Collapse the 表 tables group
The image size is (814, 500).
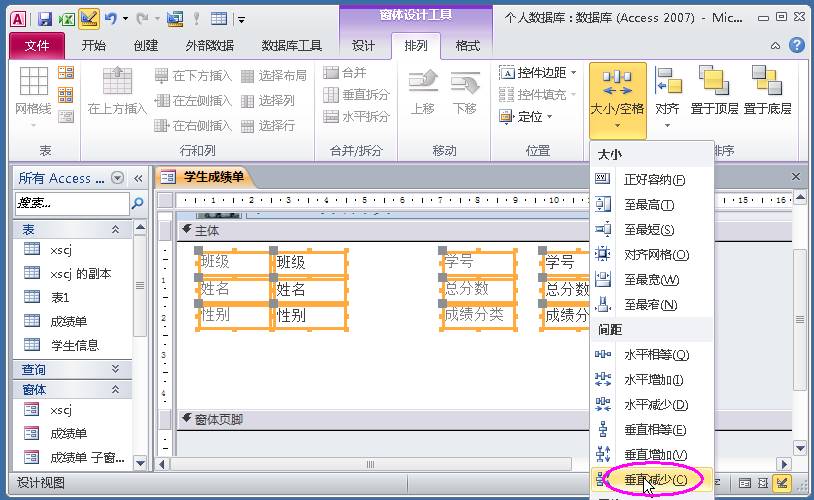[115, 229]
